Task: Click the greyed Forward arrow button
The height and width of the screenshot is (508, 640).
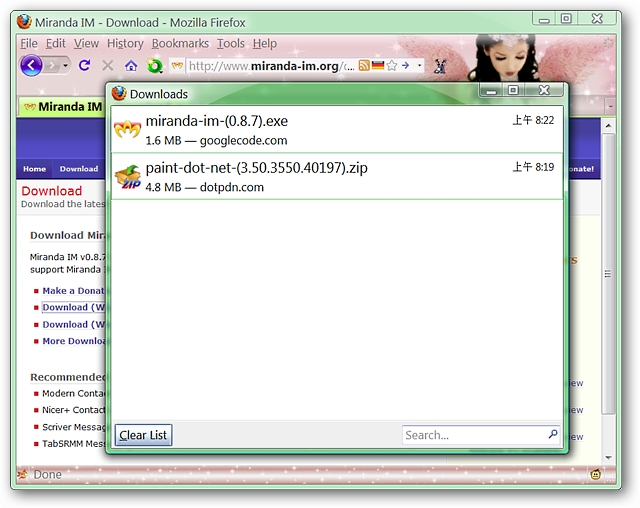Action: tap(52, 65)
